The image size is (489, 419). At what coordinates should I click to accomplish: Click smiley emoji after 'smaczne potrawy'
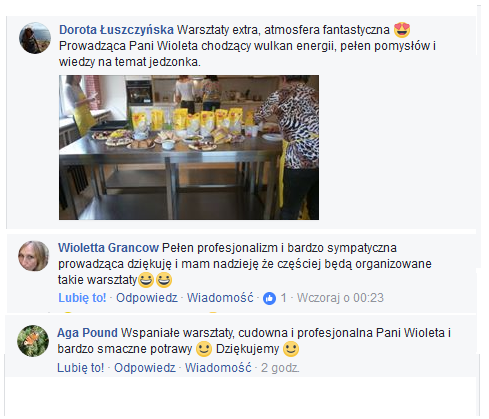coord(204,349)
